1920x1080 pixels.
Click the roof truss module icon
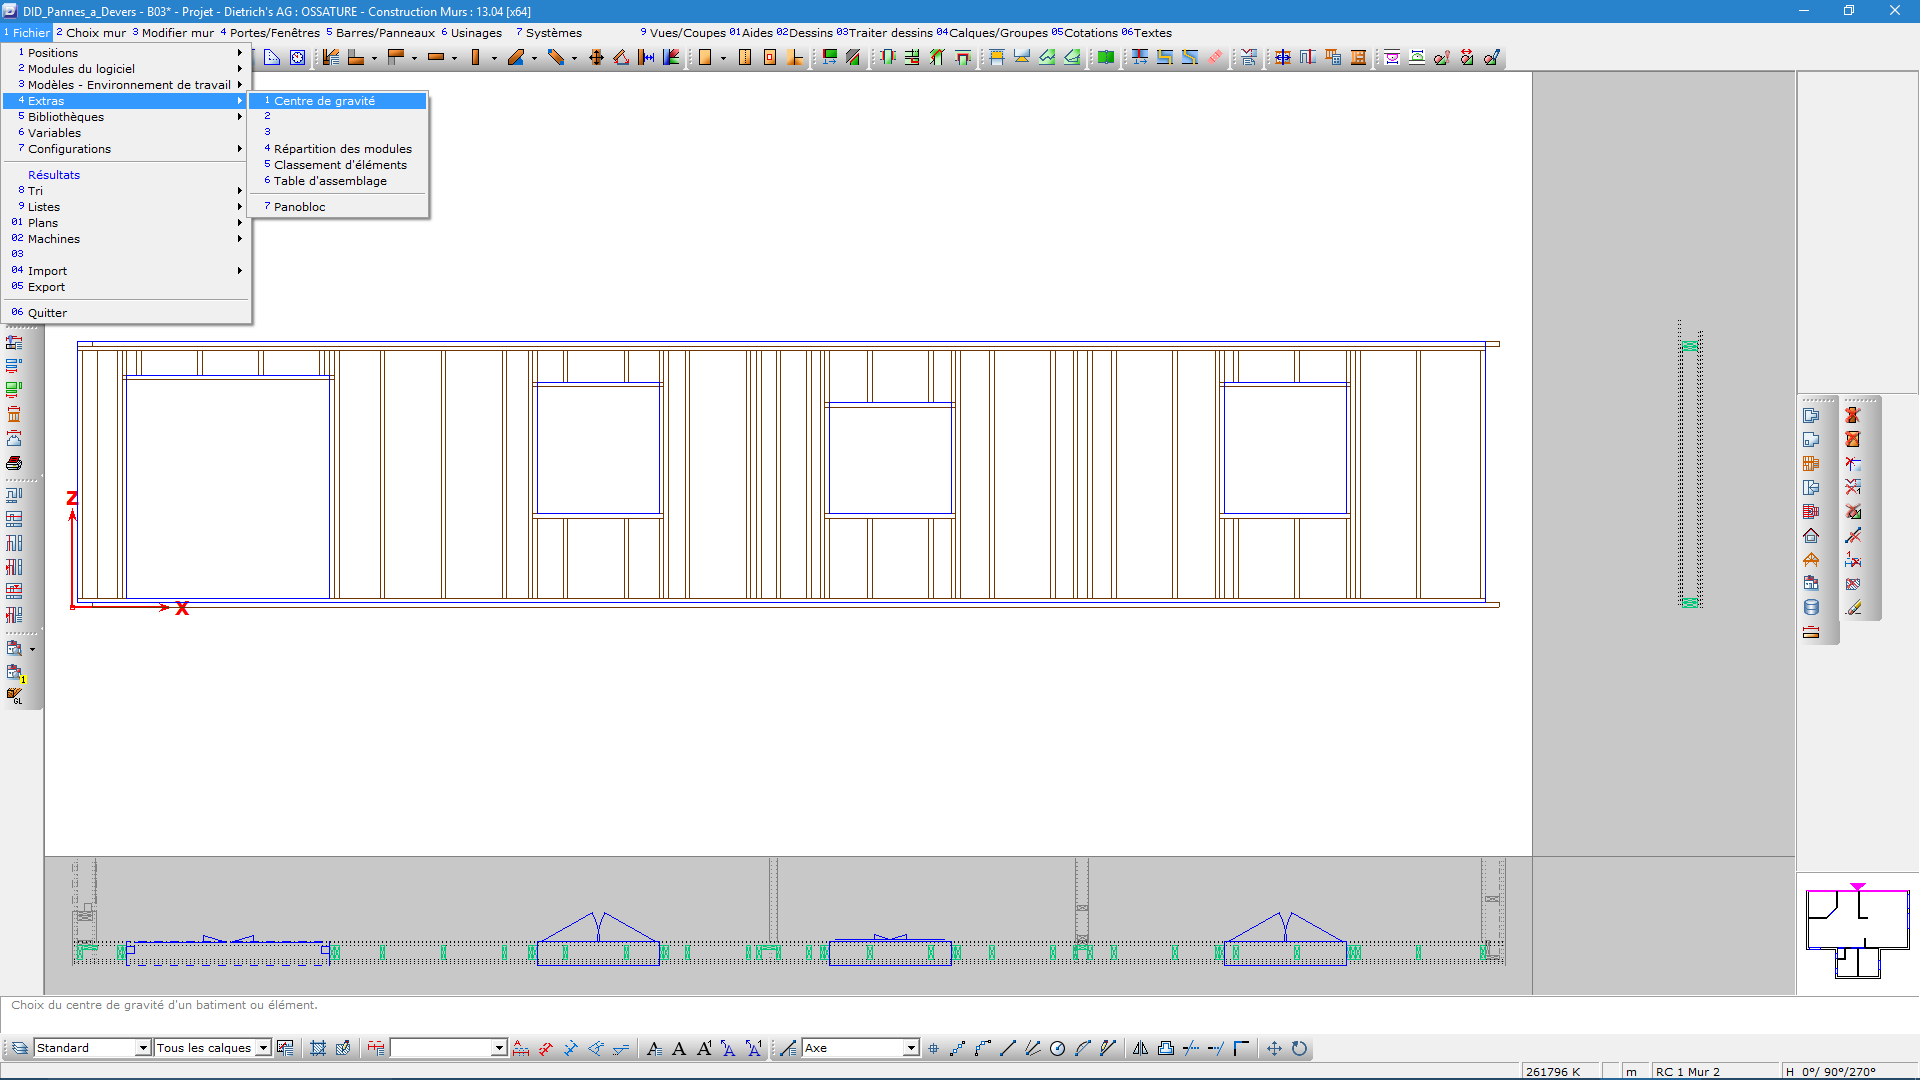coord(1811,560)
